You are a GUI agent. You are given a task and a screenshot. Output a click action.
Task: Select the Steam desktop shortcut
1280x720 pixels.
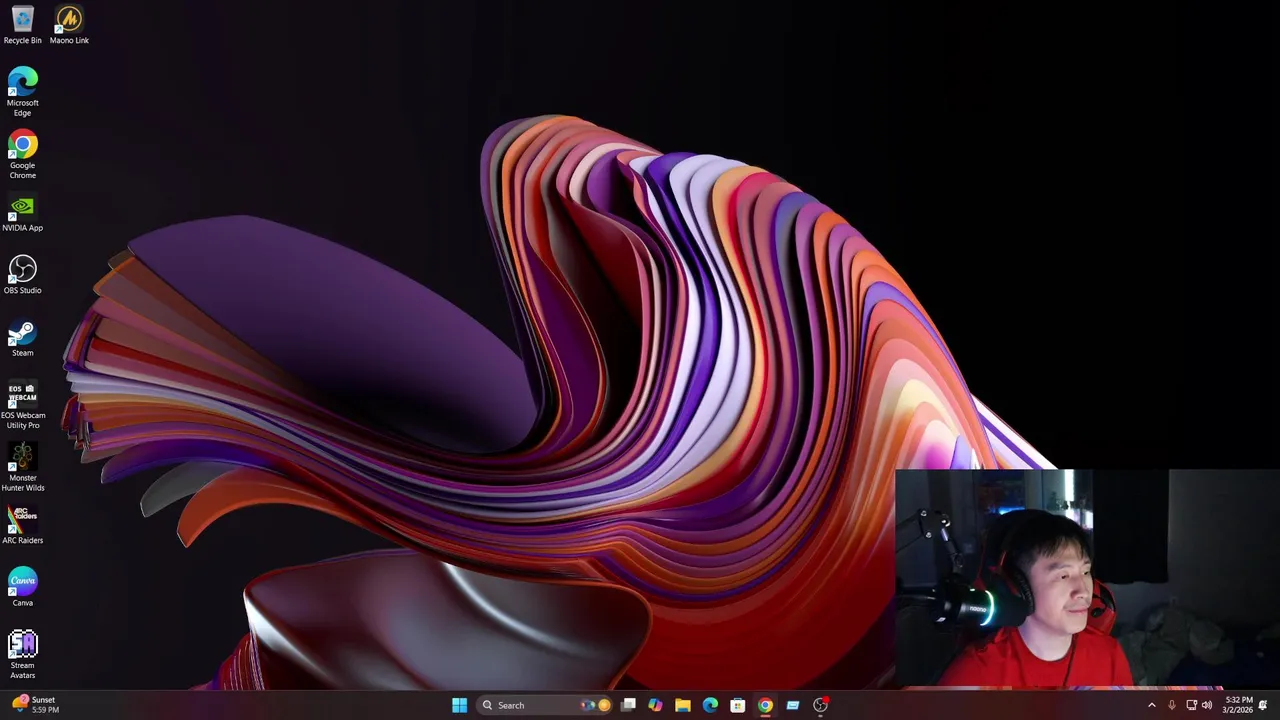(22, 338)
